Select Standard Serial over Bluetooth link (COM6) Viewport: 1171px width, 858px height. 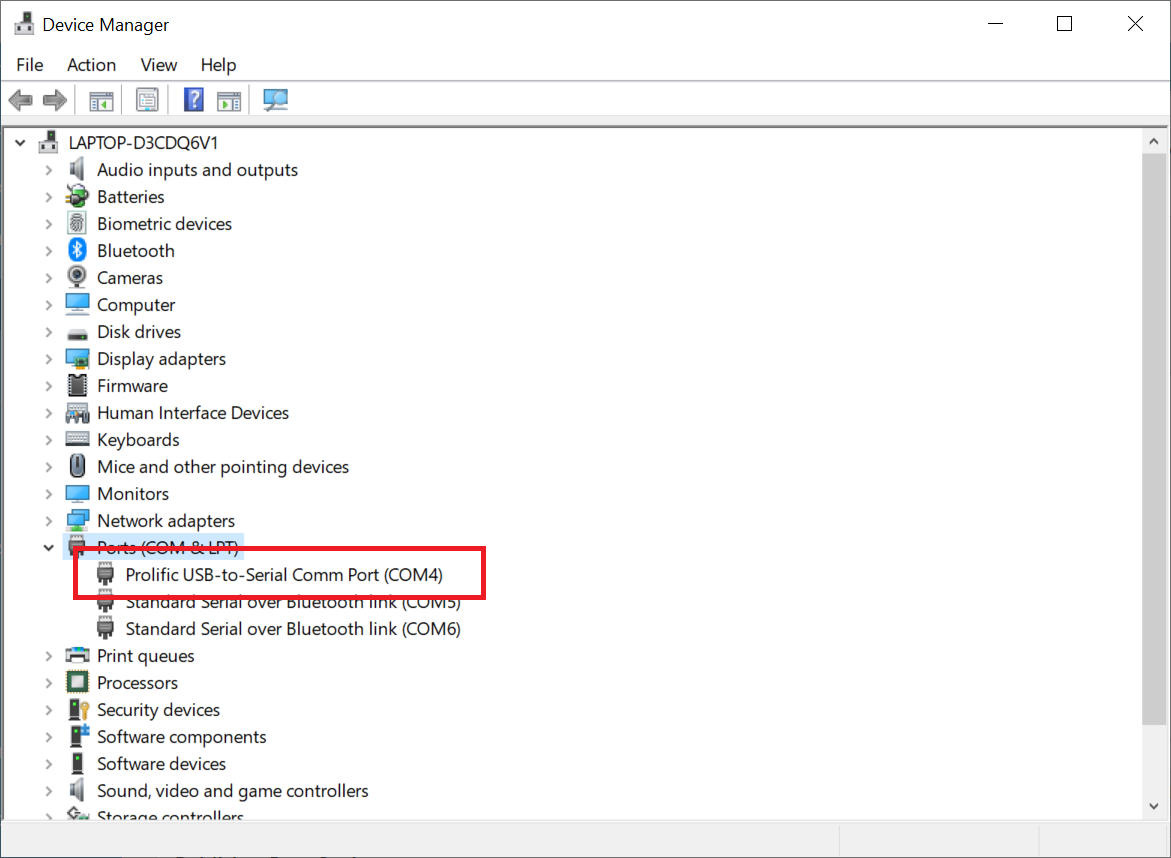click(x=292, y=629)
